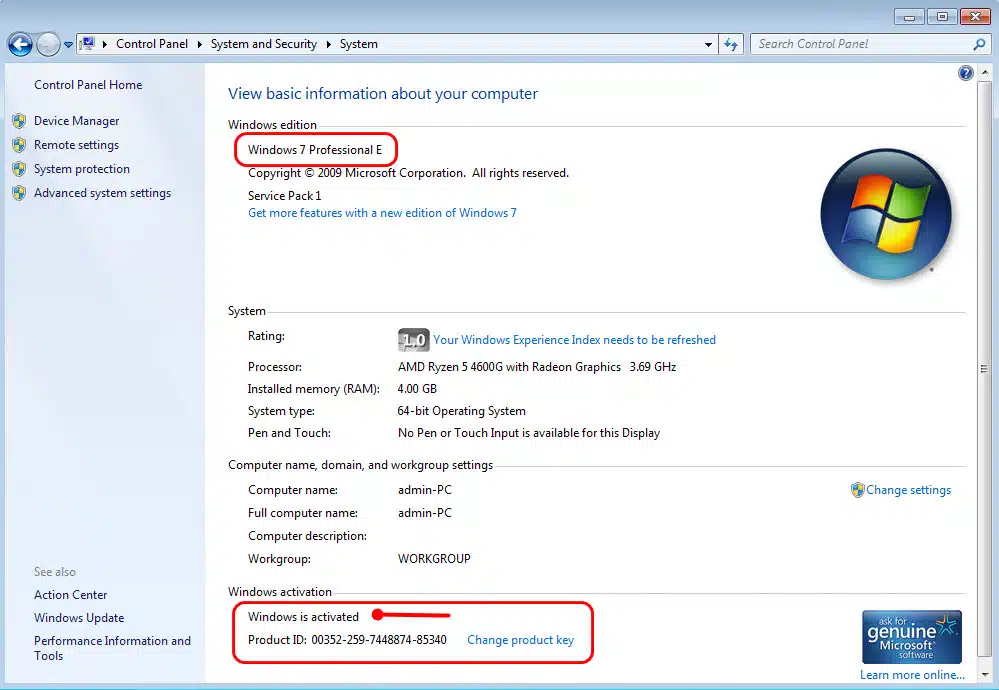This screenshot has height=690, width=999.
Task: Open Advanced system settings
Action: pos(103,193)
